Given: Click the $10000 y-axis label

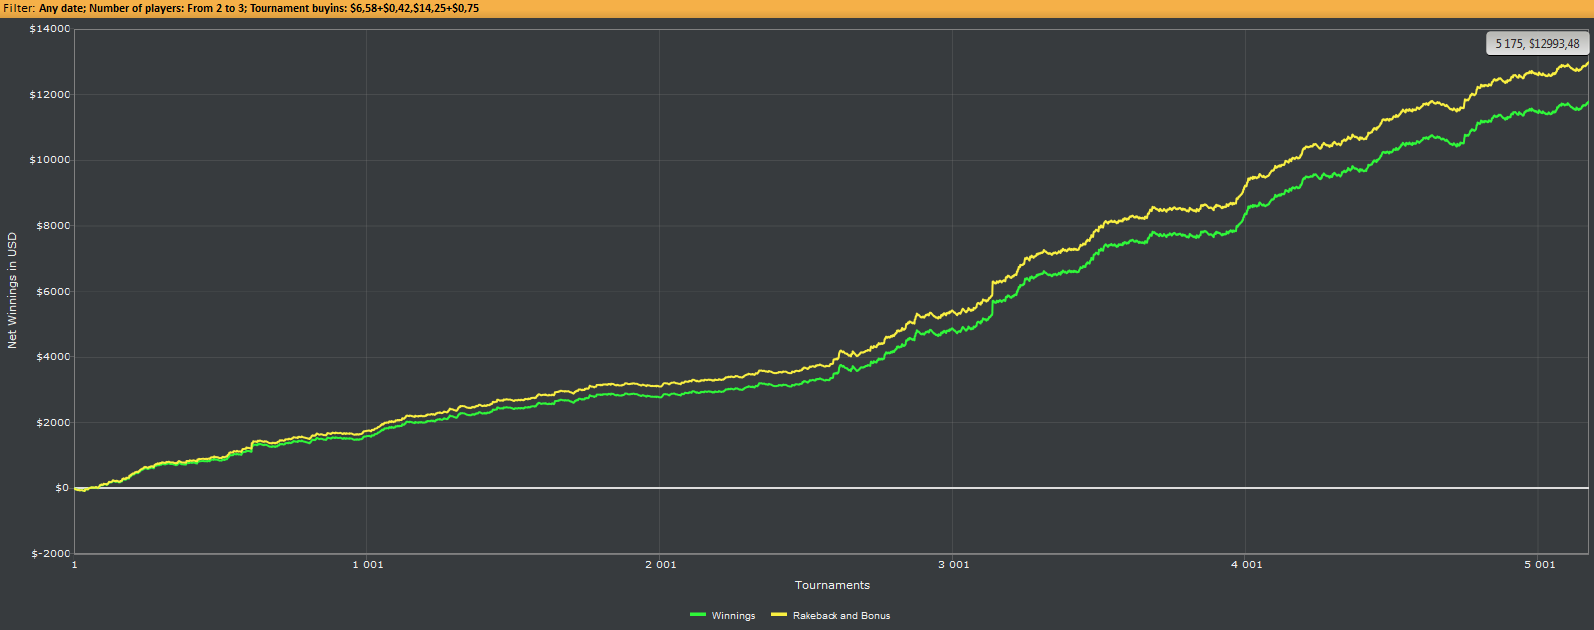Looking at the screenshot, I should [50, 160].
